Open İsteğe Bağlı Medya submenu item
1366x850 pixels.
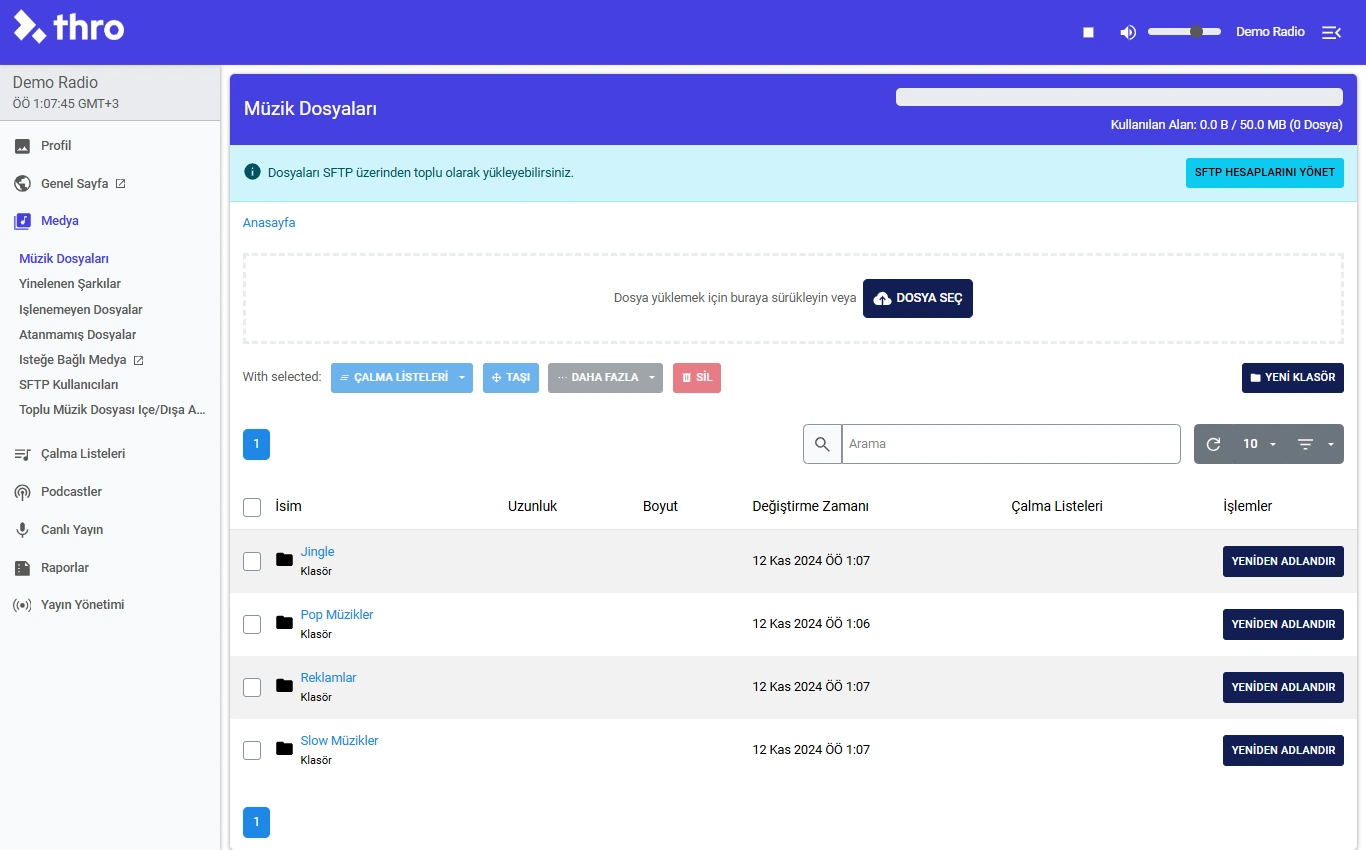pyautogui.click(x=73, y=360)
